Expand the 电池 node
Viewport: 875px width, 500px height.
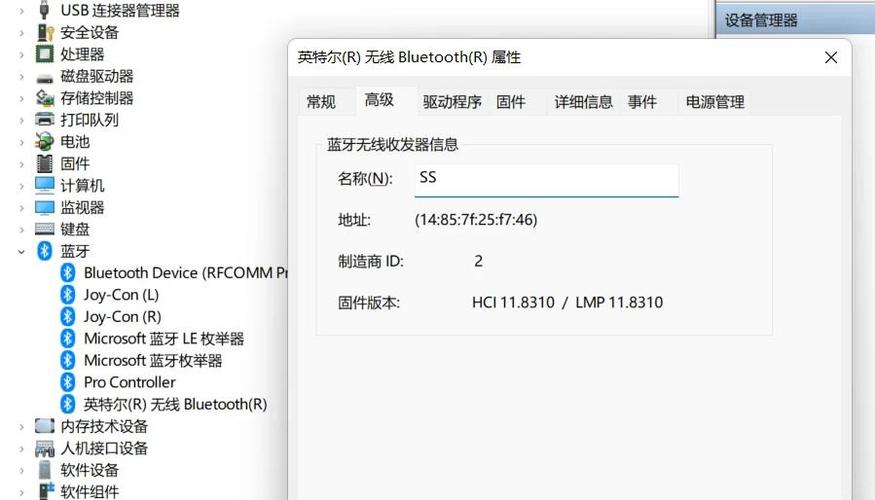pyautogui.click(x=22, y=142)
